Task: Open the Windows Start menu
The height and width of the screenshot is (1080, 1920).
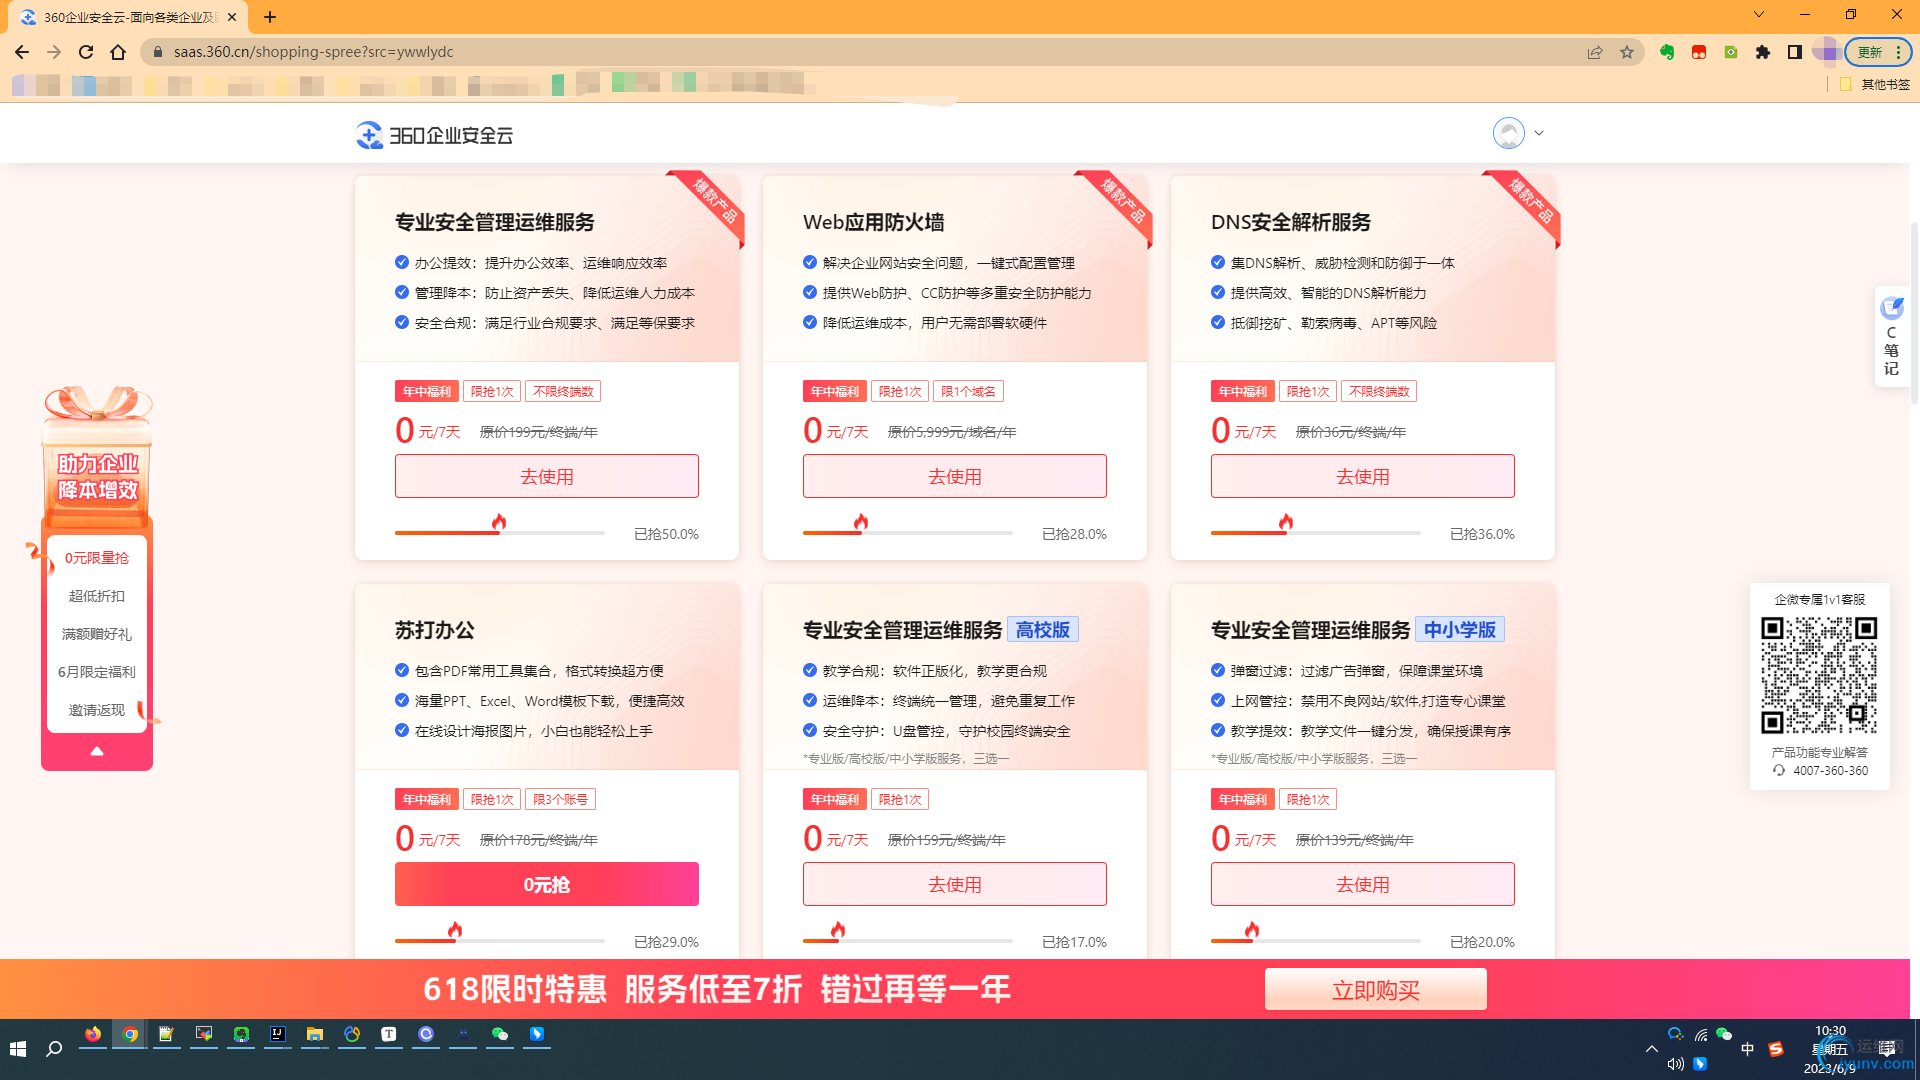Action: pos(18,1048)
